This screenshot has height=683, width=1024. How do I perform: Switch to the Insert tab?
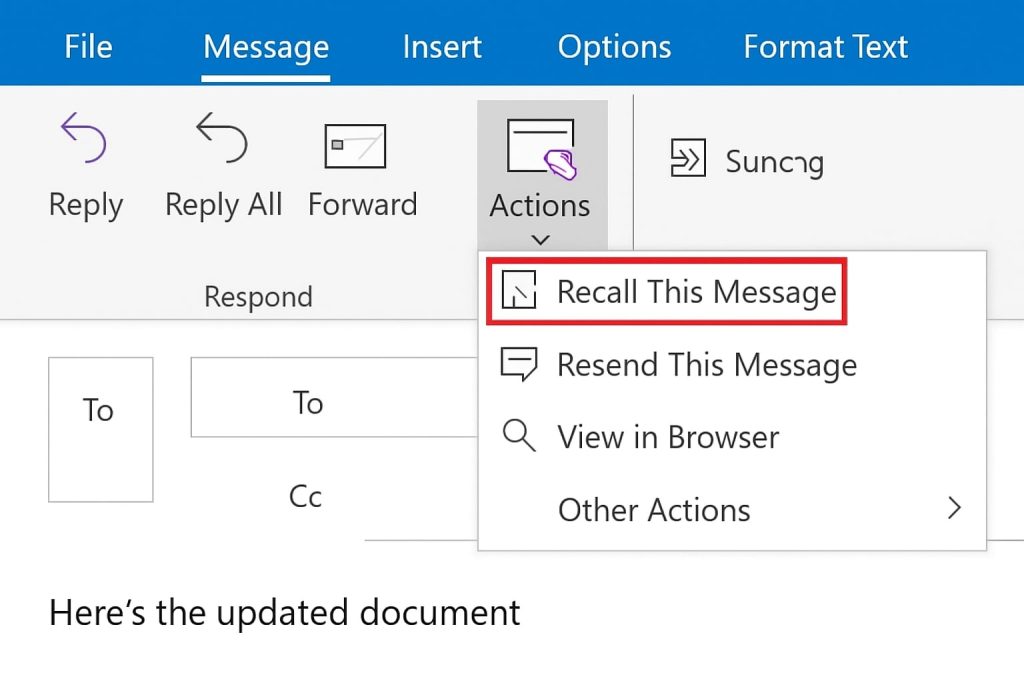click(x=442, y=46)
